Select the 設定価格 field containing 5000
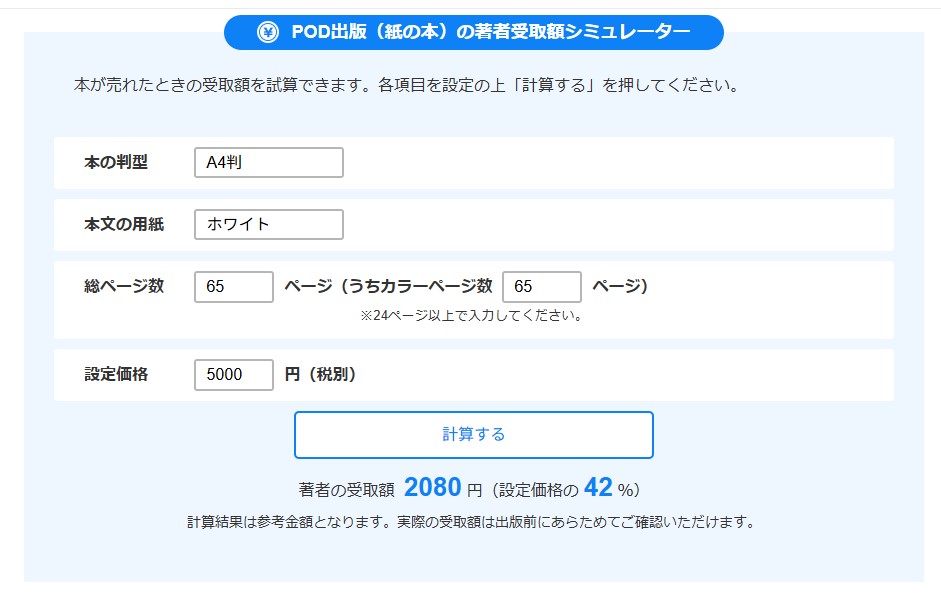Viewport: 941px width, 596px height. [x=233, y=375]
